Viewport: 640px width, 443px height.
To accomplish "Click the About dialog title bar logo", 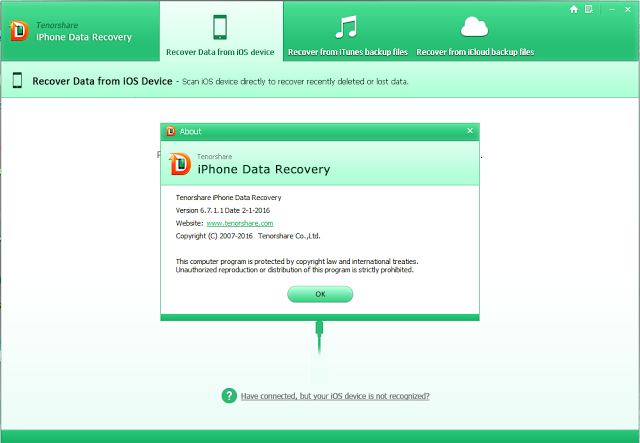I will (171, 130).
